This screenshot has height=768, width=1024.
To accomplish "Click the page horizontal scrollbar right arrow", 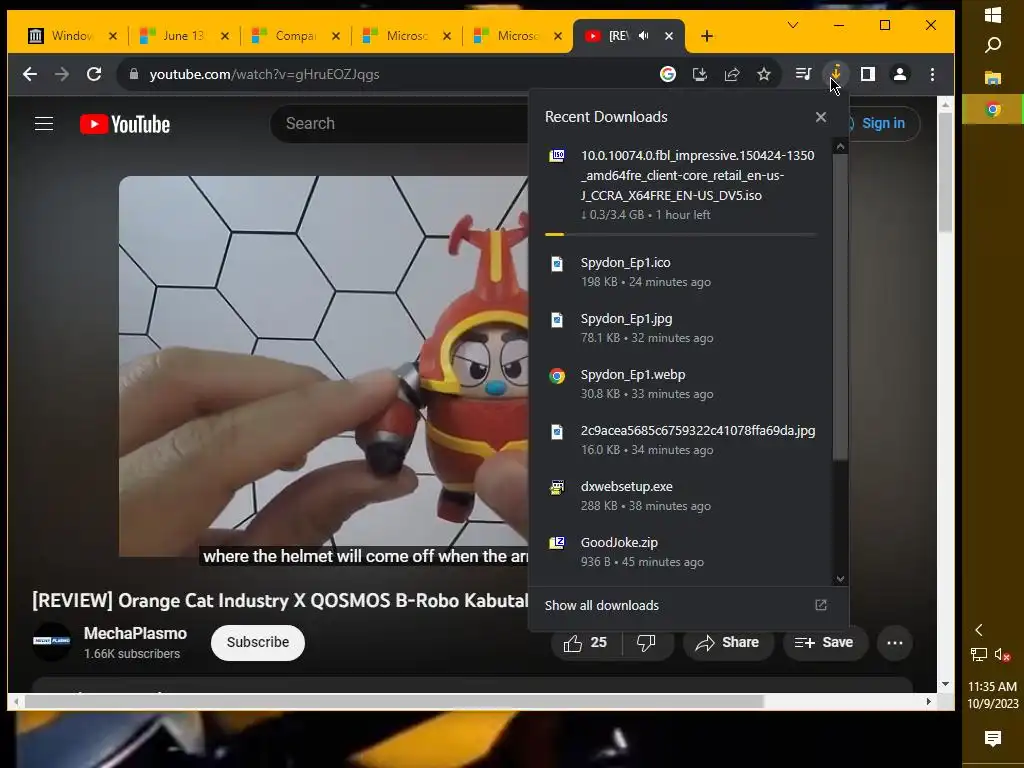I will point(929,701).
